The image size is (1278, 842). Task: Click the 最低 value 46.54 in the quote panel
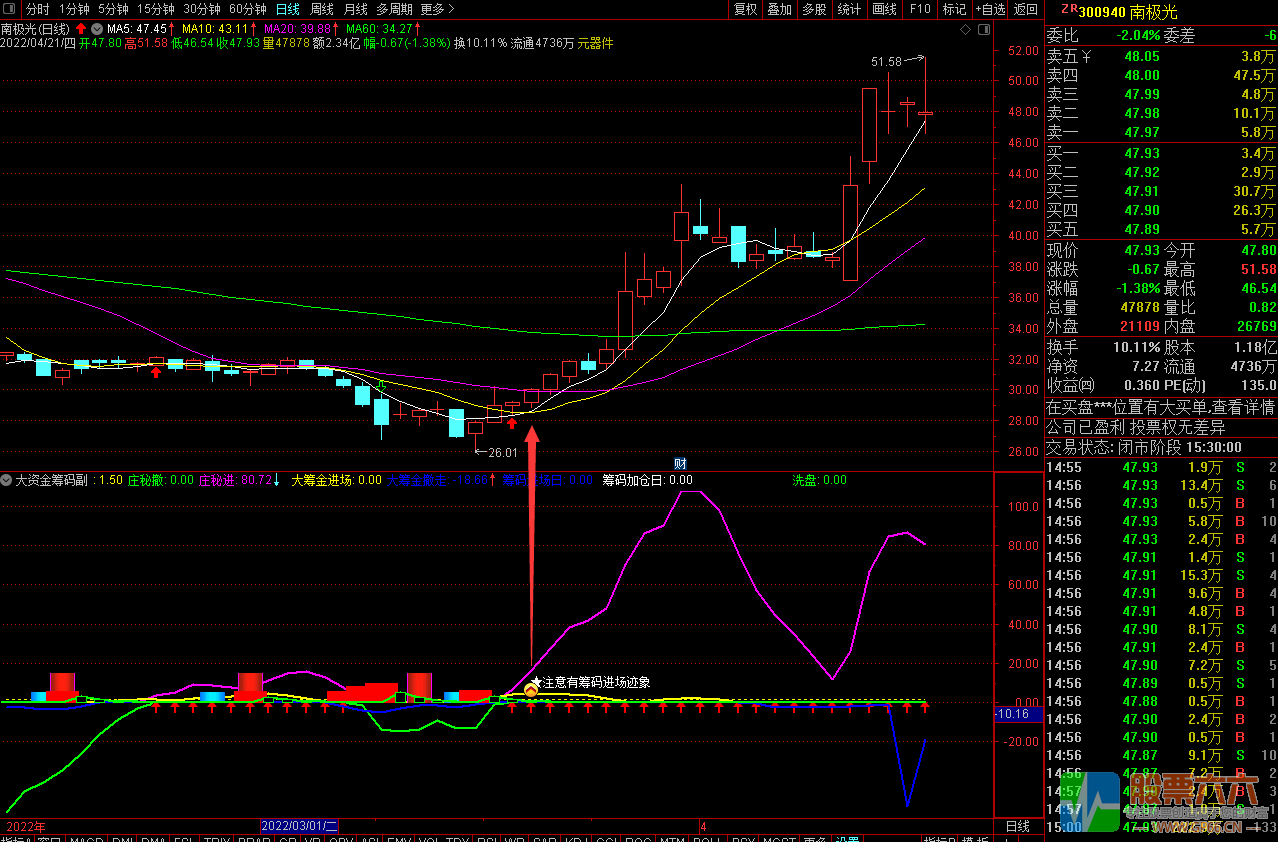click(1258, 288)
